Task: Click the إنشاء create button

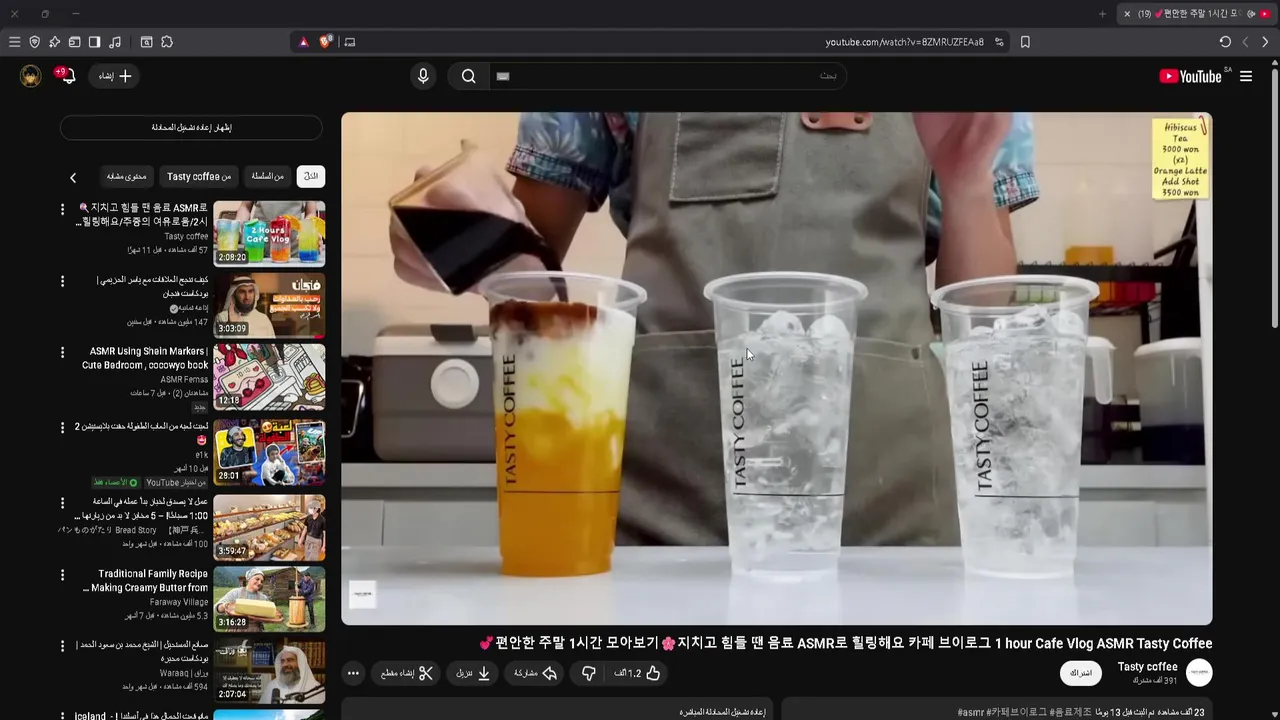Action: pos(115,76)
